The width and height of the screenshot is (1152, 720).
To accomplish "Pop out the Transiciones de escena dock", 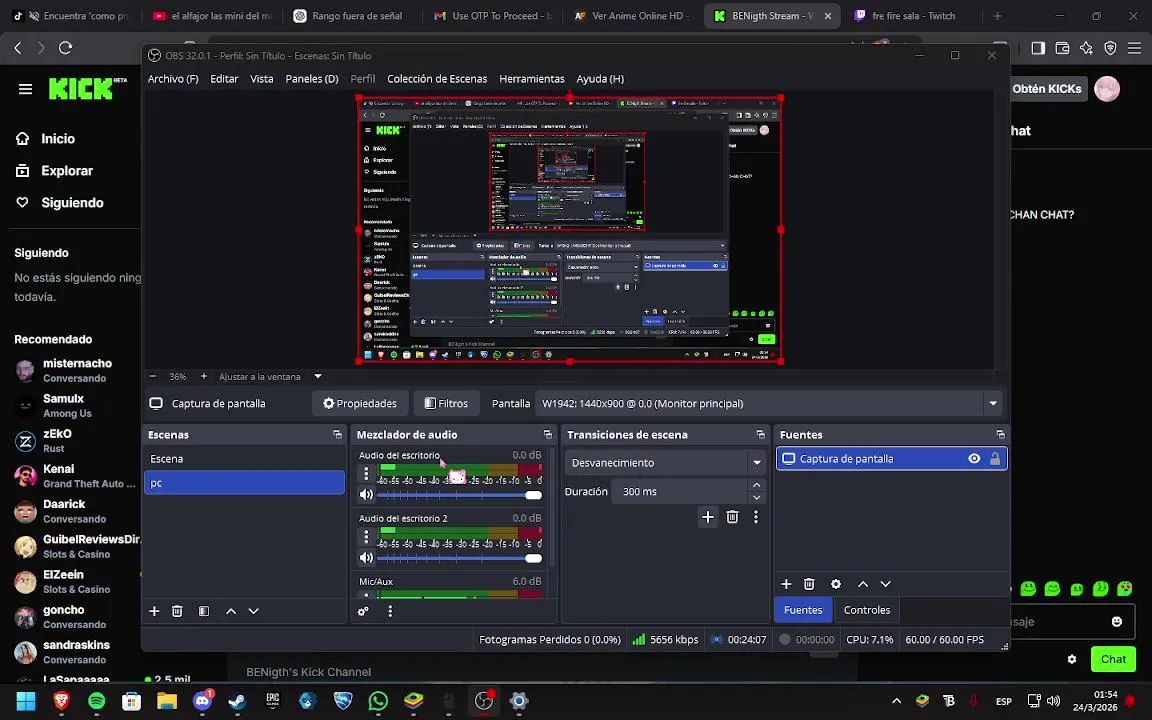I will tap(760, 435).
